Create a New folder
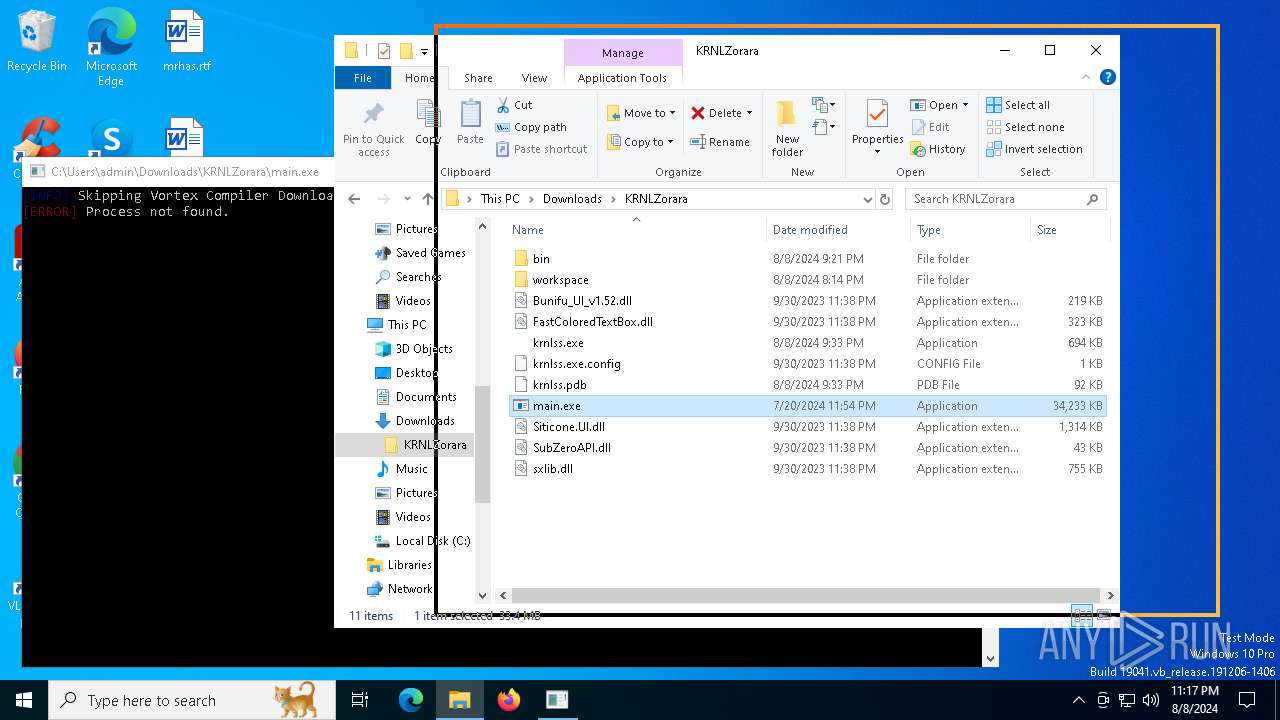This screenshot has height=720, width=1280. (787, 128)
